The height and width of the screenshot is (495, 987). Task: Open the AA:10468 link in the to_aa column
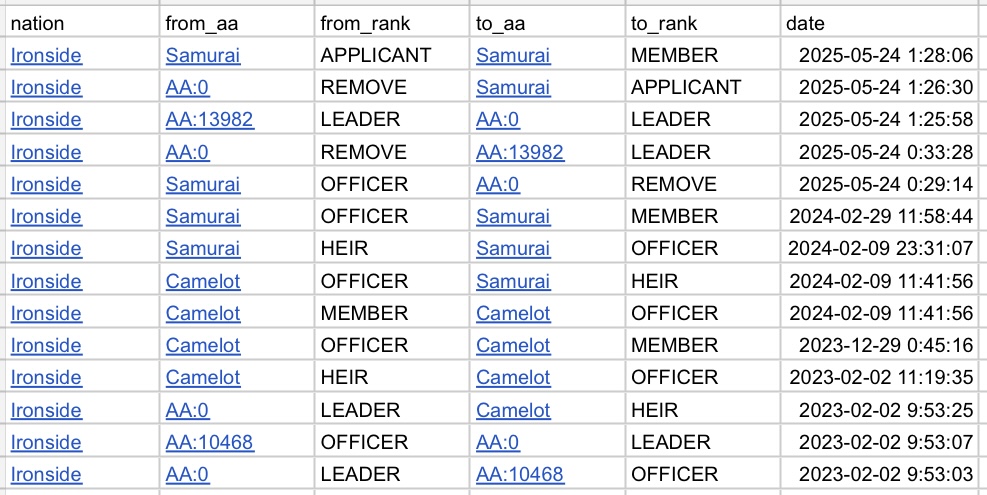click(x=520, y=474)
